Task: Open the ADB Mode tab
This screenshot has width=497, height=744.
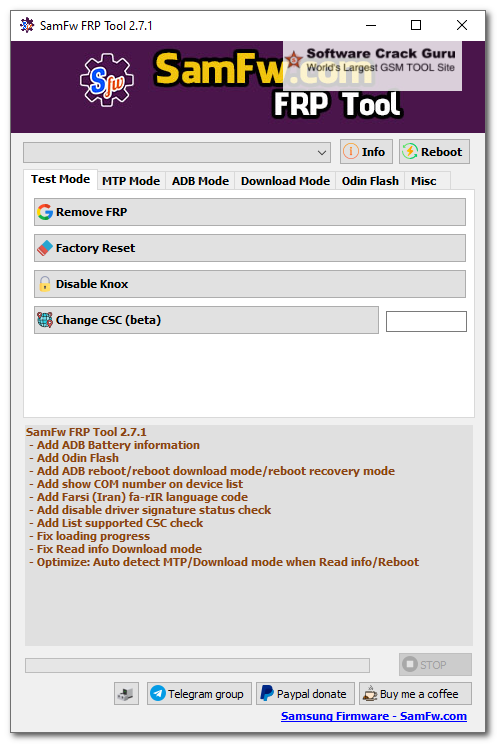Action: (200, 181)
